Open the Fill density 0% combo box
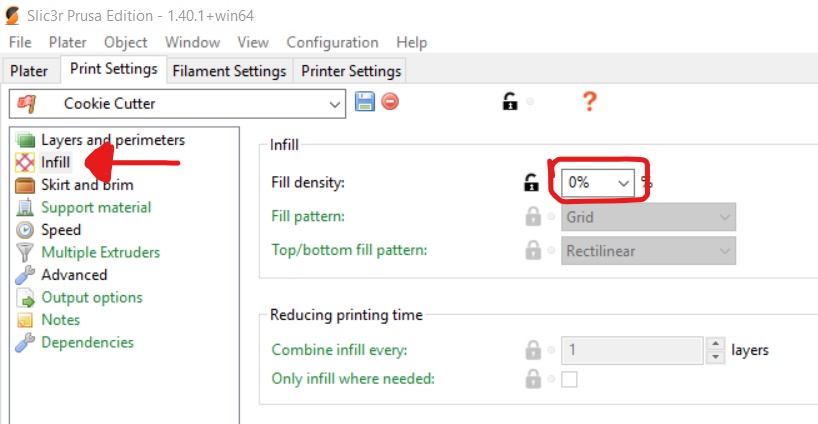 [598, 183]
